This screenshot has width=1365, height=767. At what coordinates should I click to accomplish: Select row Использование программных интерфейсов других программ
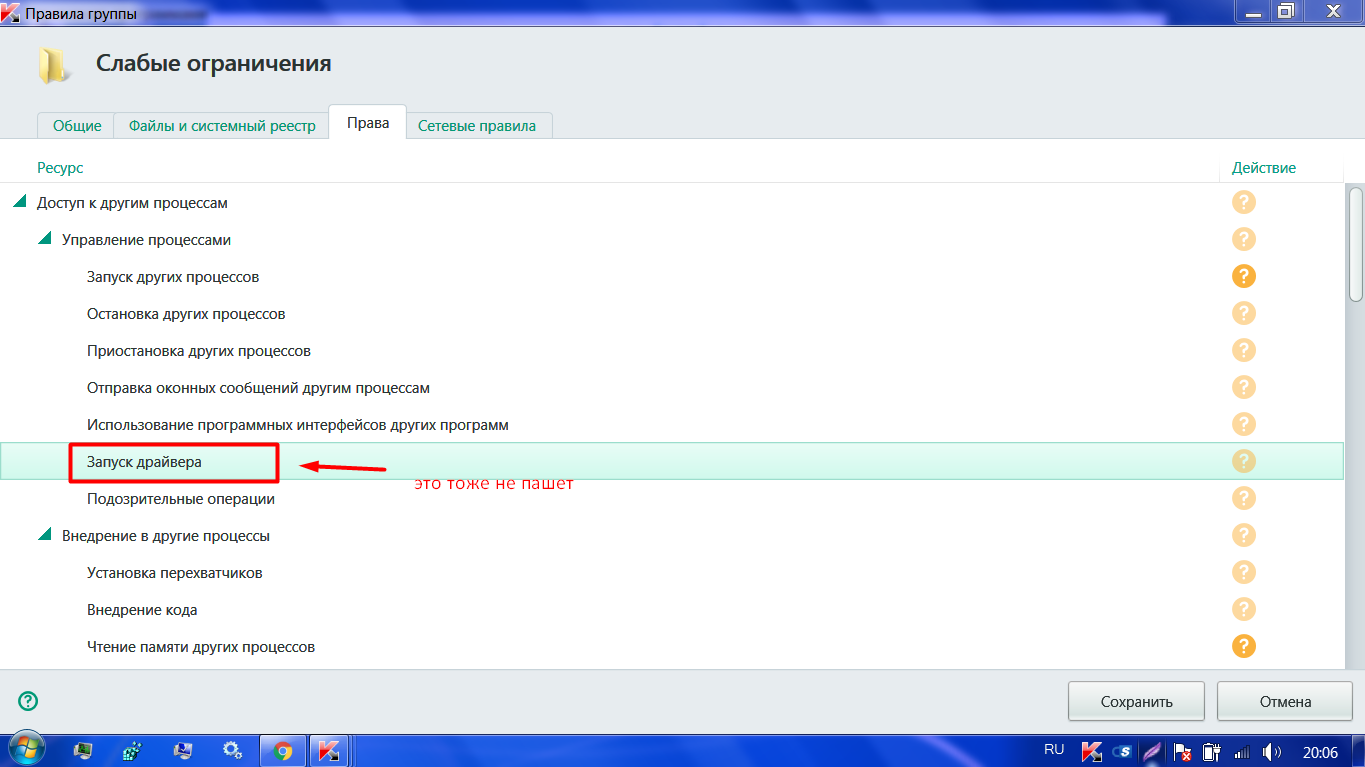pyautogui.click(x=672, y=425)
